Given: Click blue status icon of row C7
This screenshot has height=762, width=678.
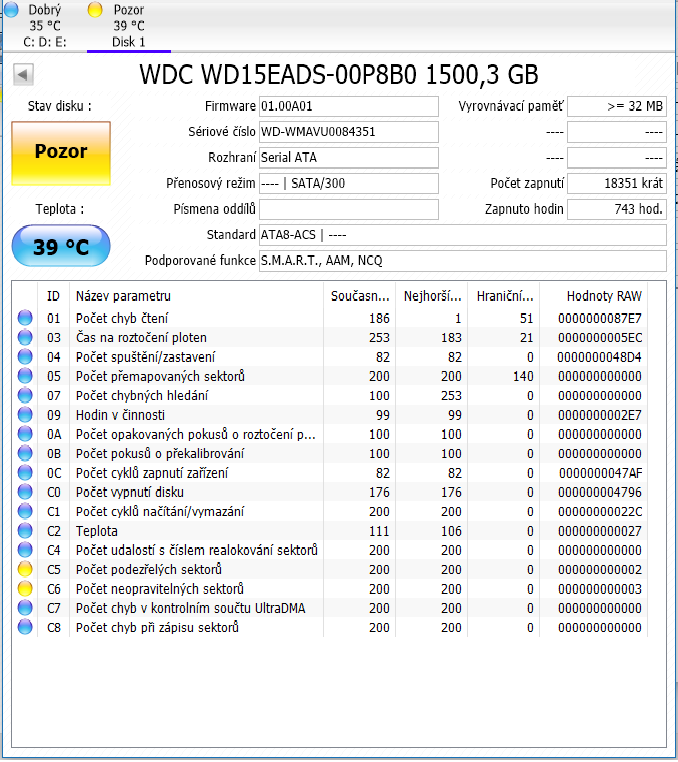Looking at the screenshot, I should 25,608.
